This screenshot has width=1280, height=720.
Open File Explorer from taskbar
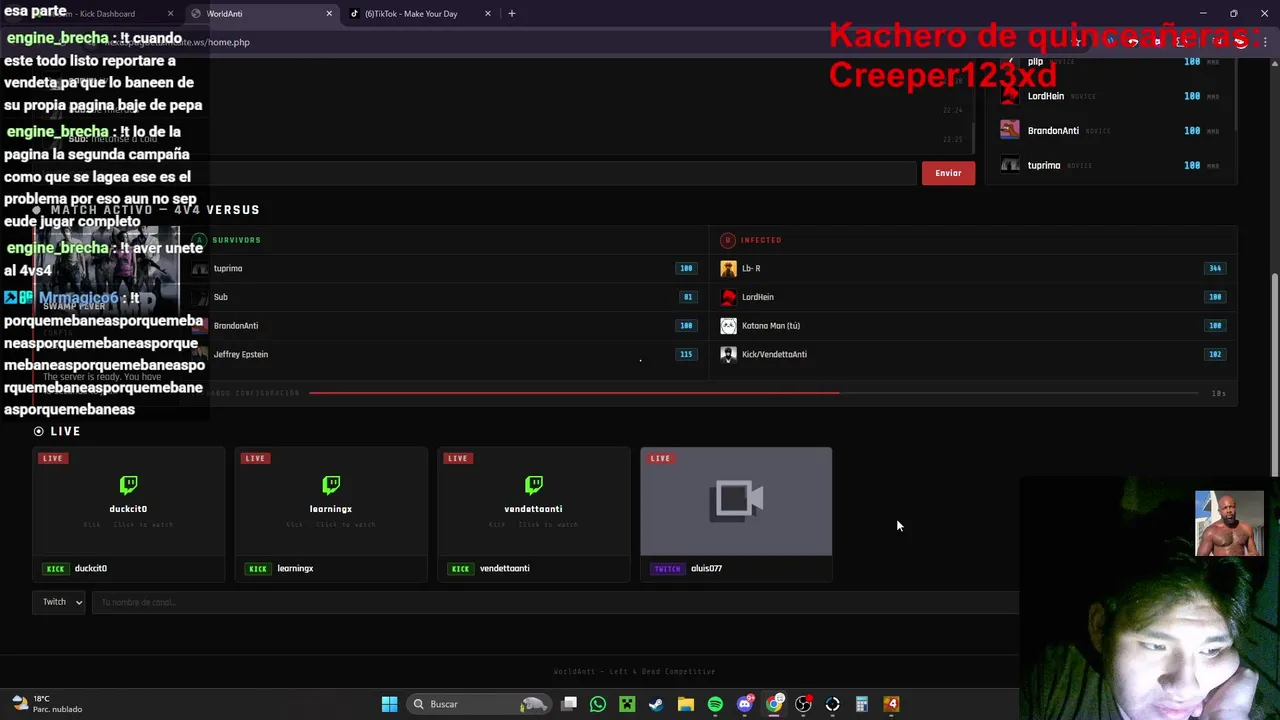point(686,704)
